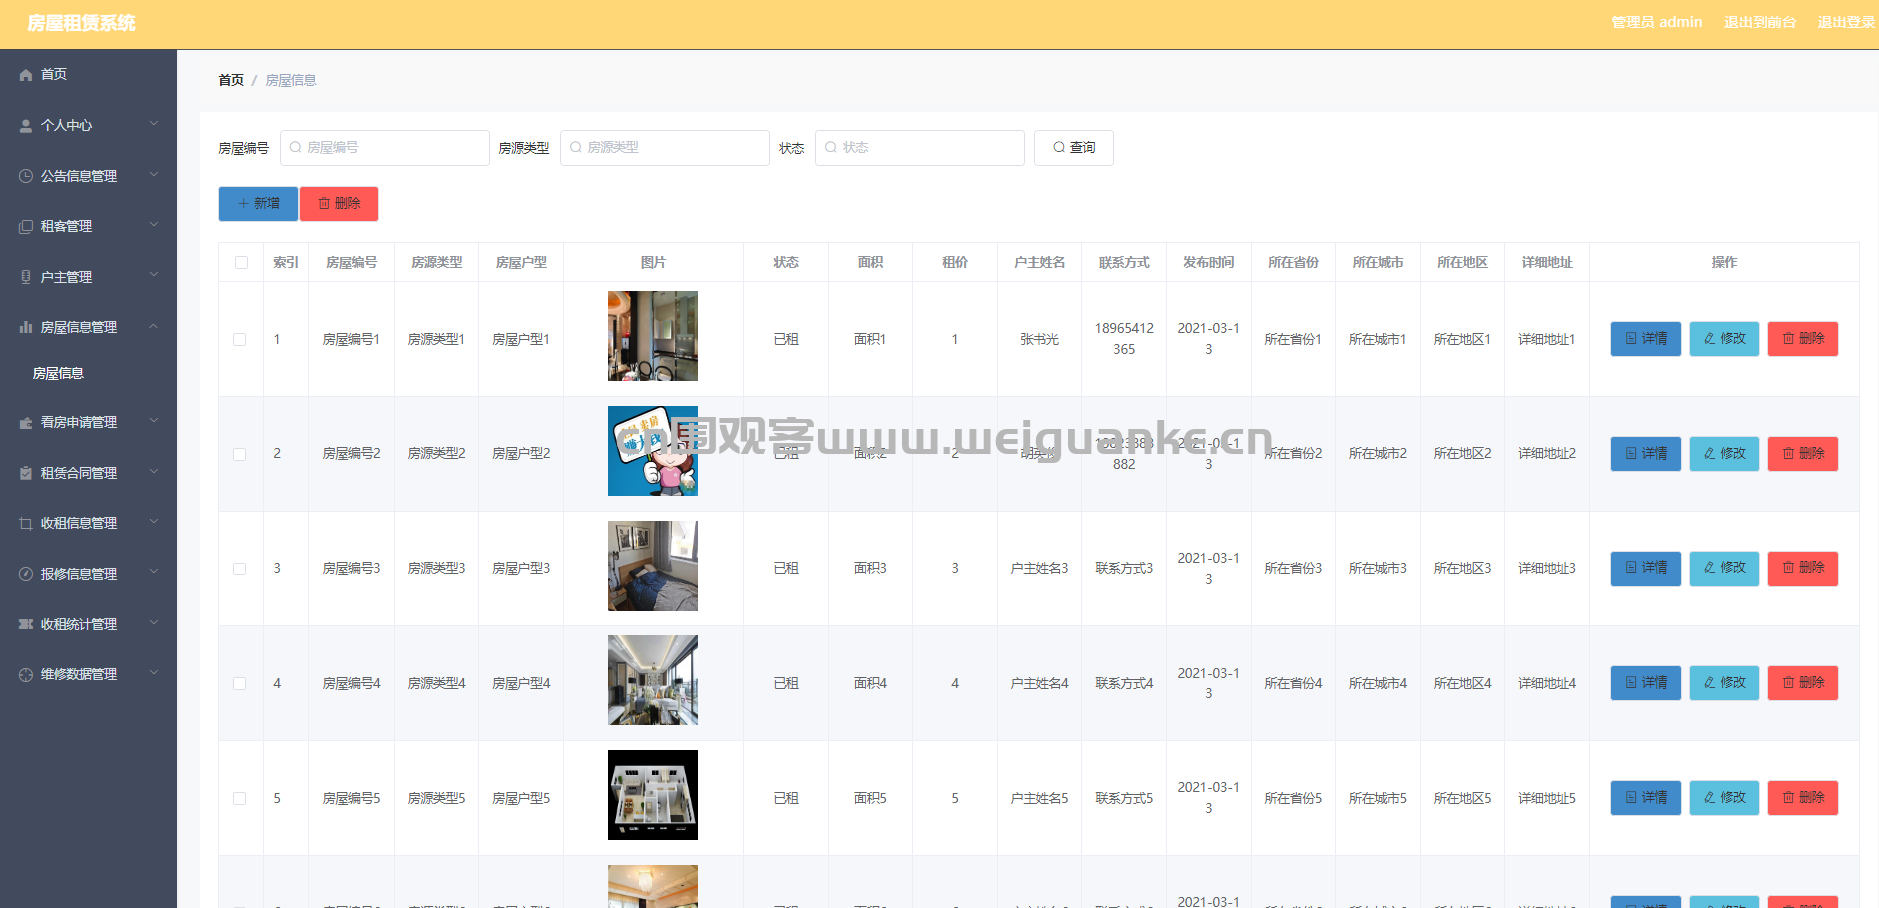1879x908 pixels.
Task: Click the red 删除 batch button
Action: click(x=339, y=204)
